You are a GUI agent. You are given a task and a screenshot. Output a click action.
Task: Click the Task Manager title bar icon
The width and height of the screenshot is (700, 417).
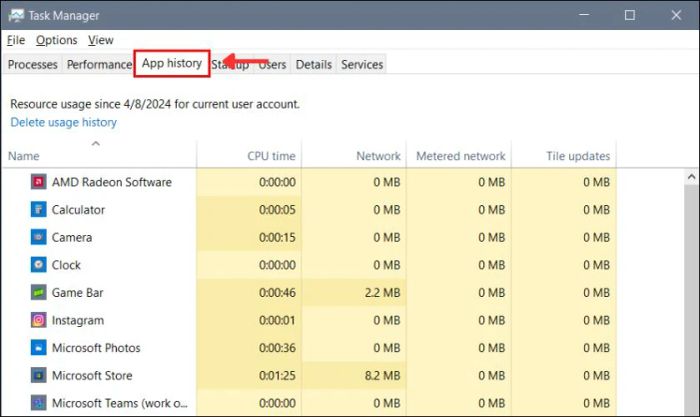16,15
